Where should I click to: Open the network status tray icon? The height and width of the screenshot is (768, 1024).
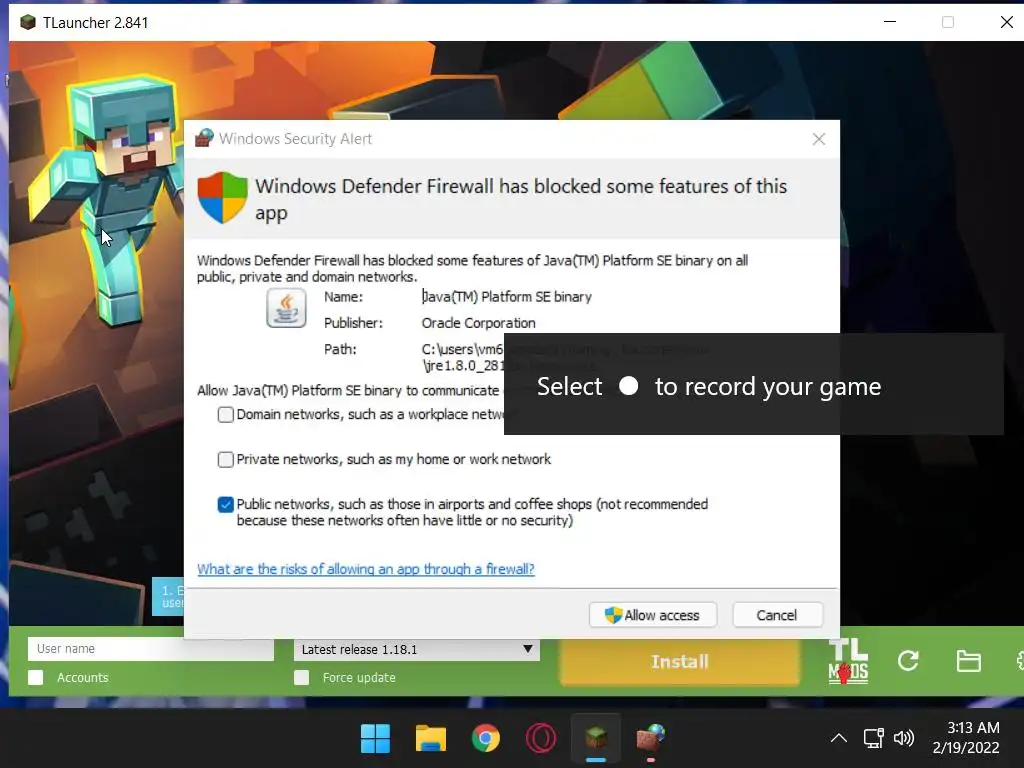[x=873, y=739]
